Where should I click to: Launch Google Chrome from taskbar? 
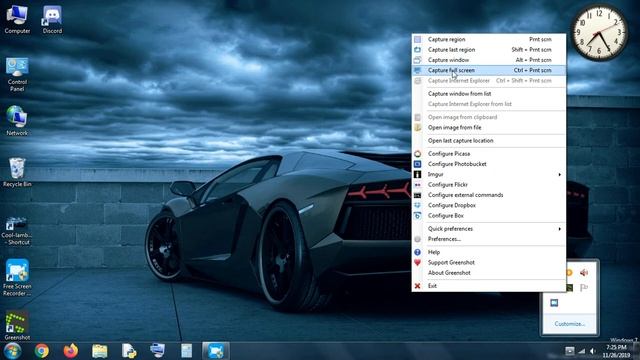[x=41, y=351]
